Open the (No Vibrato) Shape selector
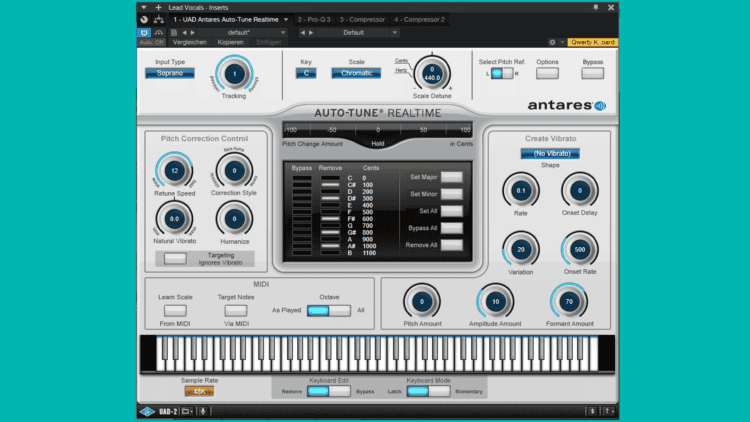Viewport: 750px width, 422px height. pyautogui.click(x=550, y=154)
